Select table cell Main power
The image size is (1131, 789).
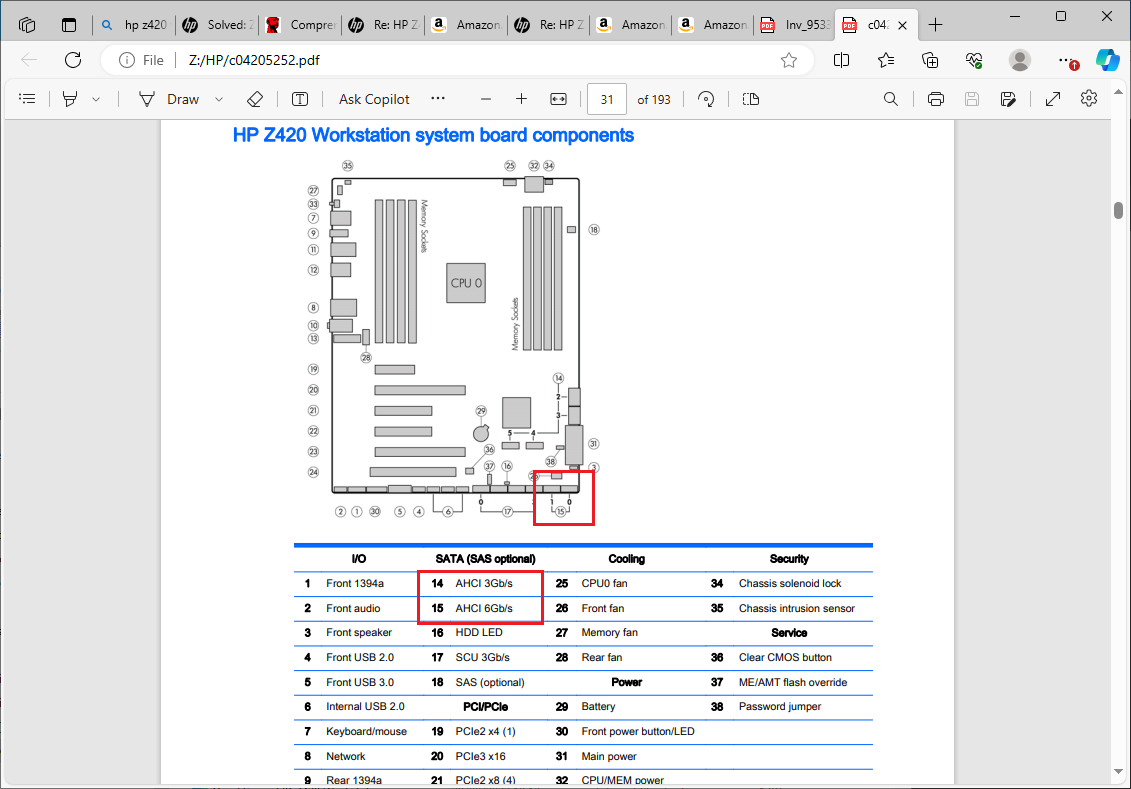point(609,756)
